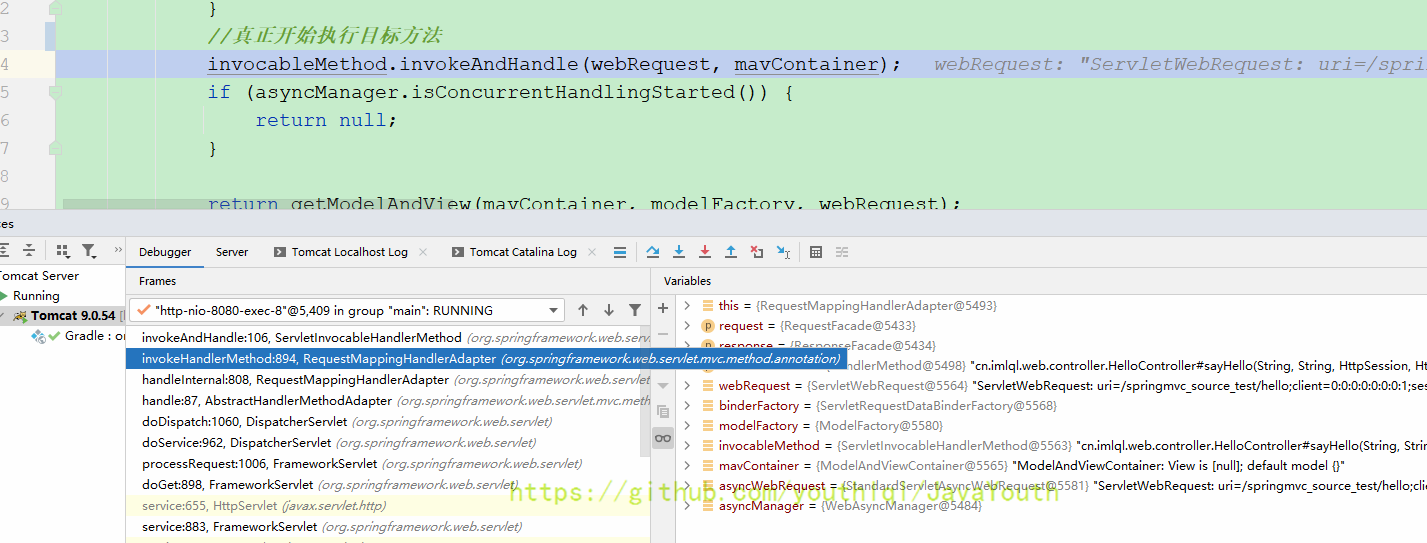Click Step Into debugger icon
Viewport: 1427px width, 543px height.
(679, 252)
